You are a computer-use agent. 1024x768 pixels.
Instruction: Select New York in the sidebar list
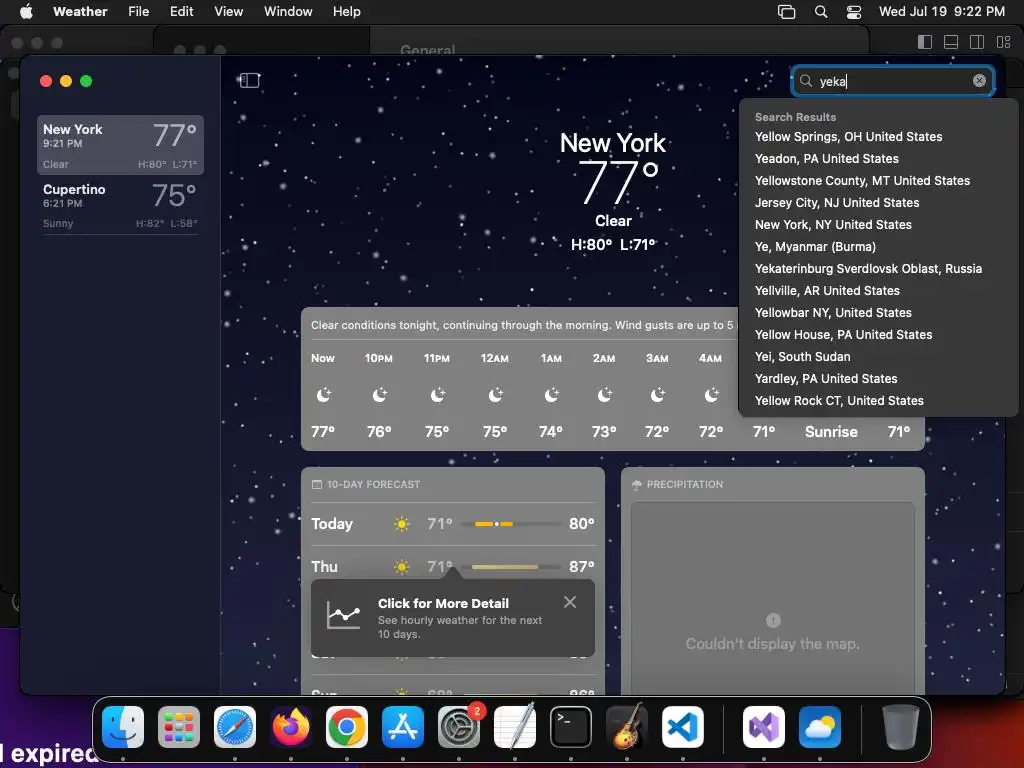(x=120, y=145)
